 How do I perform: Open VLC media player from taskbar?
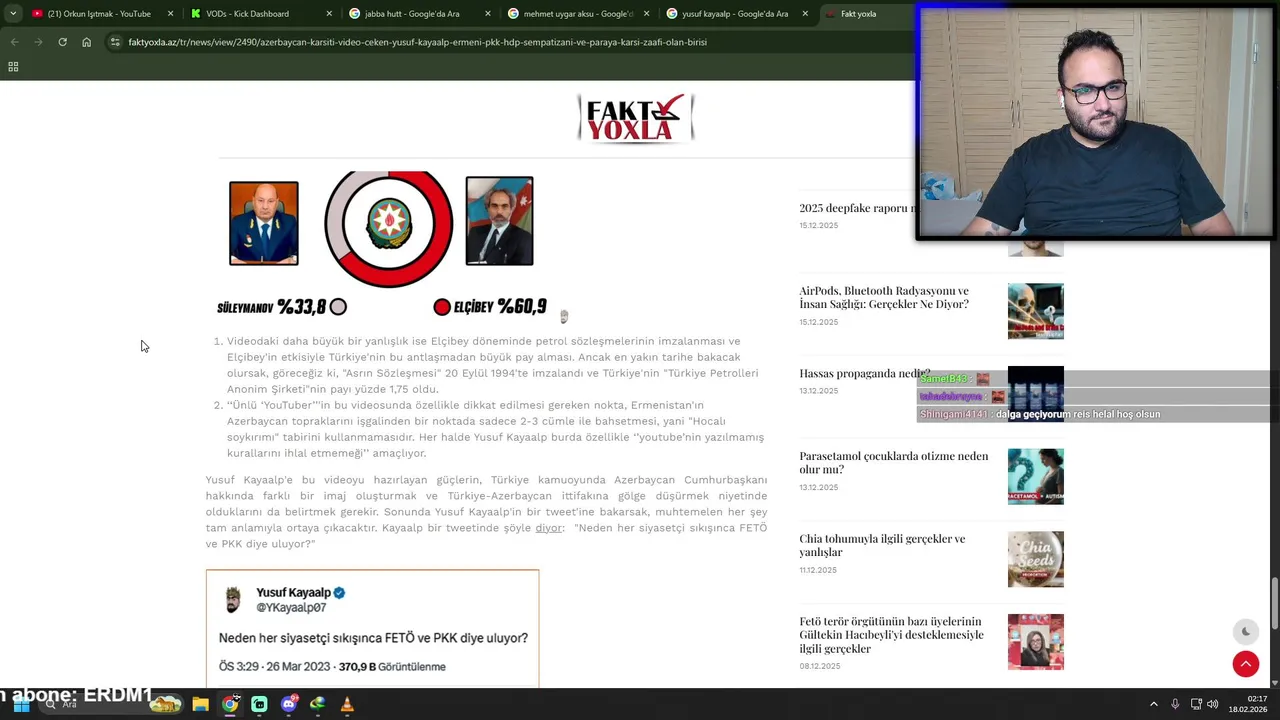[x=347, y=704]
